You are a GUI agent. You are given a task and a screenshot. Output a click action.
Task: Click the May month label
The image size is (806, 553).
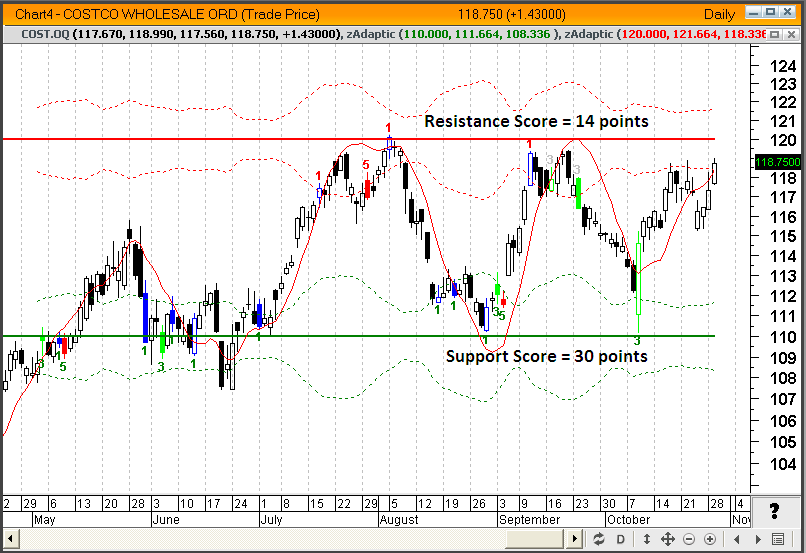44,520
